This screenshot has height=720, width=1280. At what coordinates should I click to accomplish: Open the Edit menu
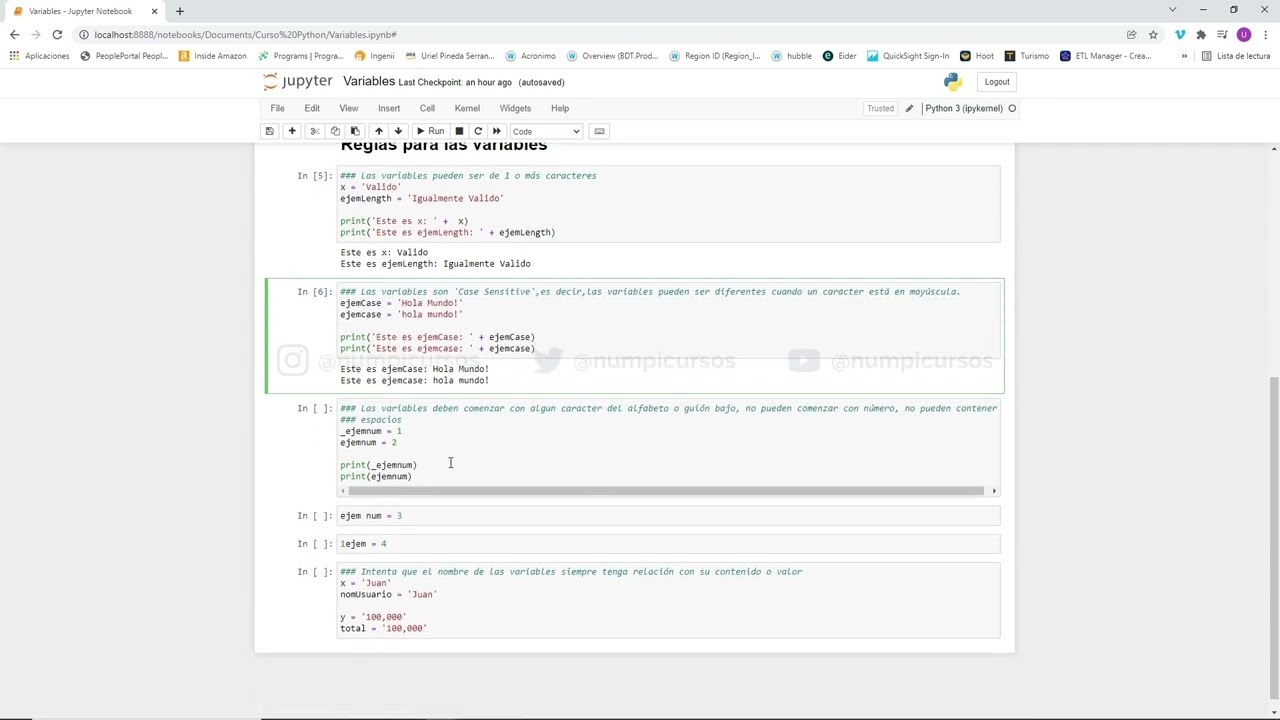(x=312, y=108)
